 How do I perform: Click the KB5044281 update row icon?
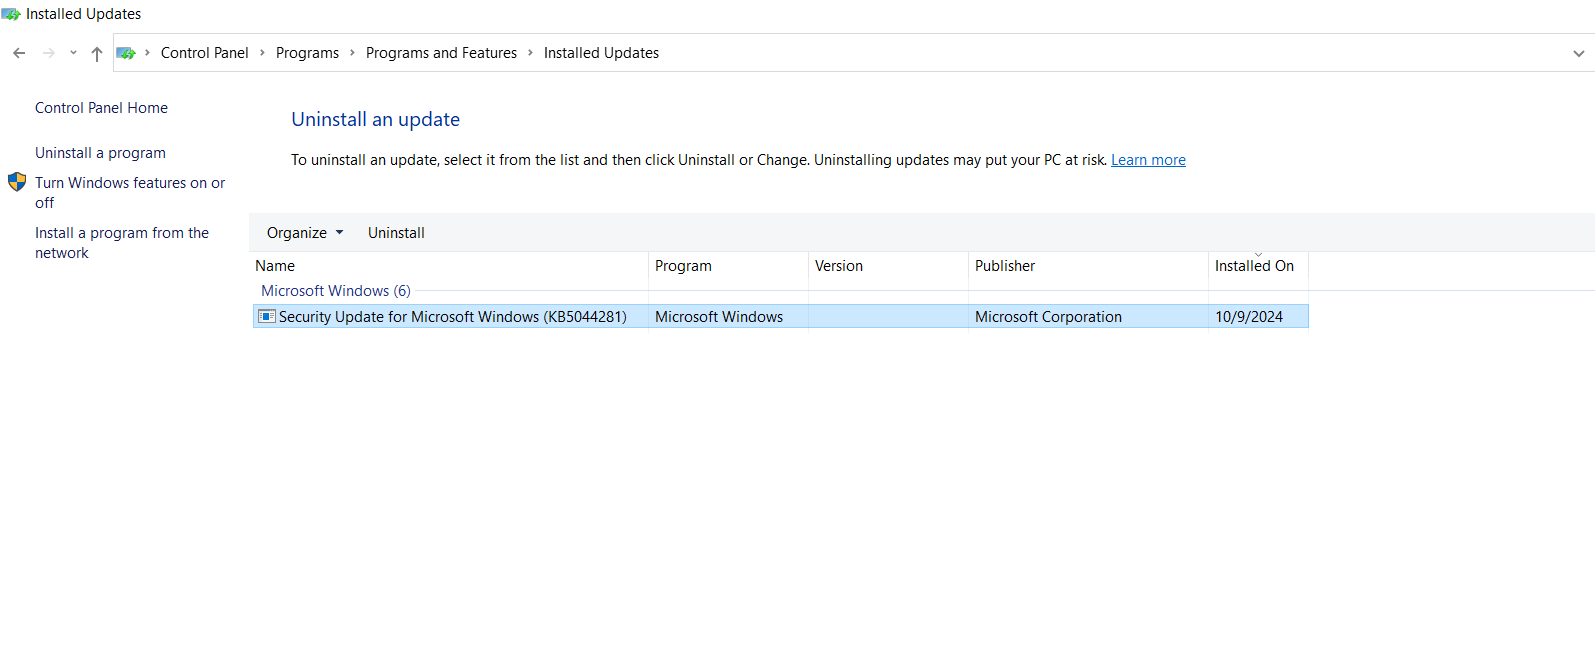(x=267, y=317)
